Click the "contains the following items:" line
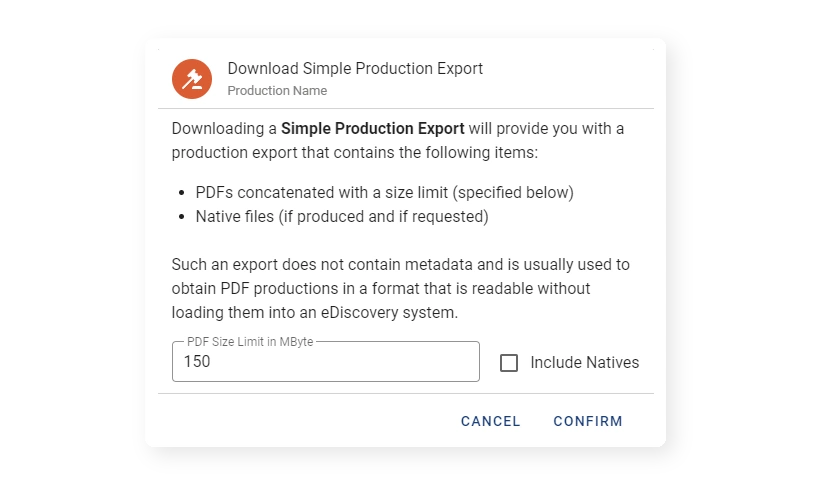Viewport: 813px width, 496px height. (x=354, y=153)
